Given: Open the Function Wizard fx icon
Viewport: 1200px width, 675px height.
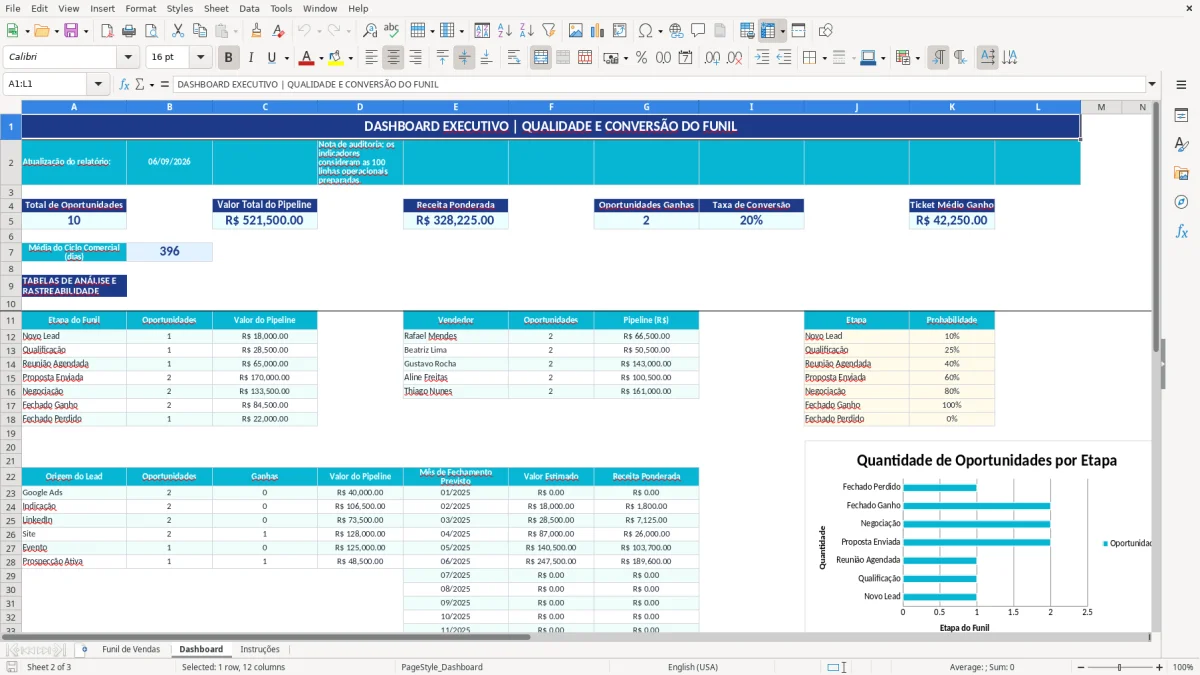Looking at the screenshot, I should click(x=125, y=84).
